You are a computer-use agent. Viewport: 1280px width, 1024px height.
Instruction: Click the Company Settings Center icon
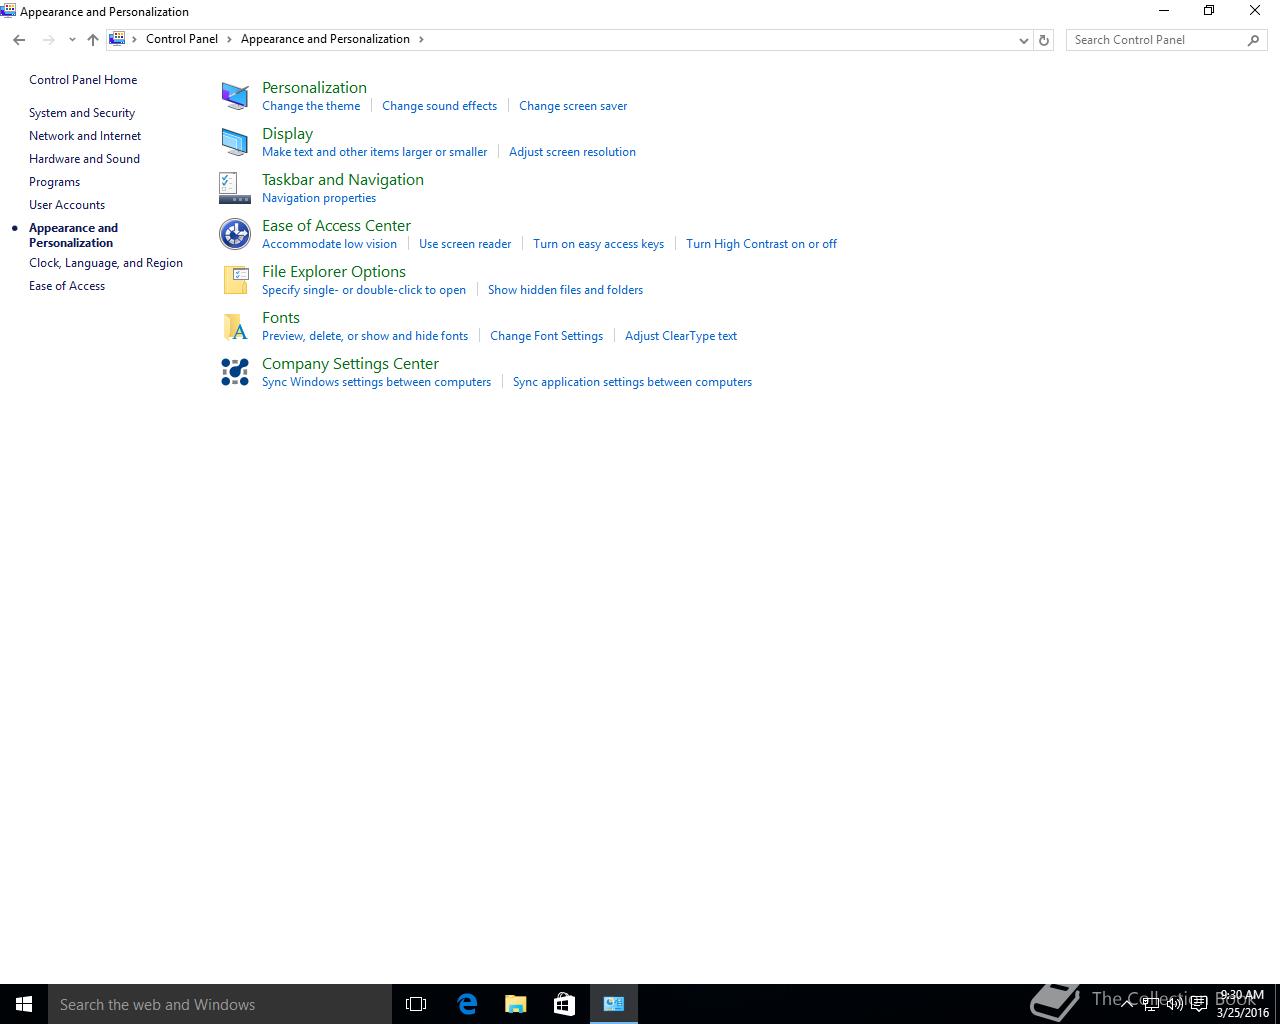pos(235,372)
